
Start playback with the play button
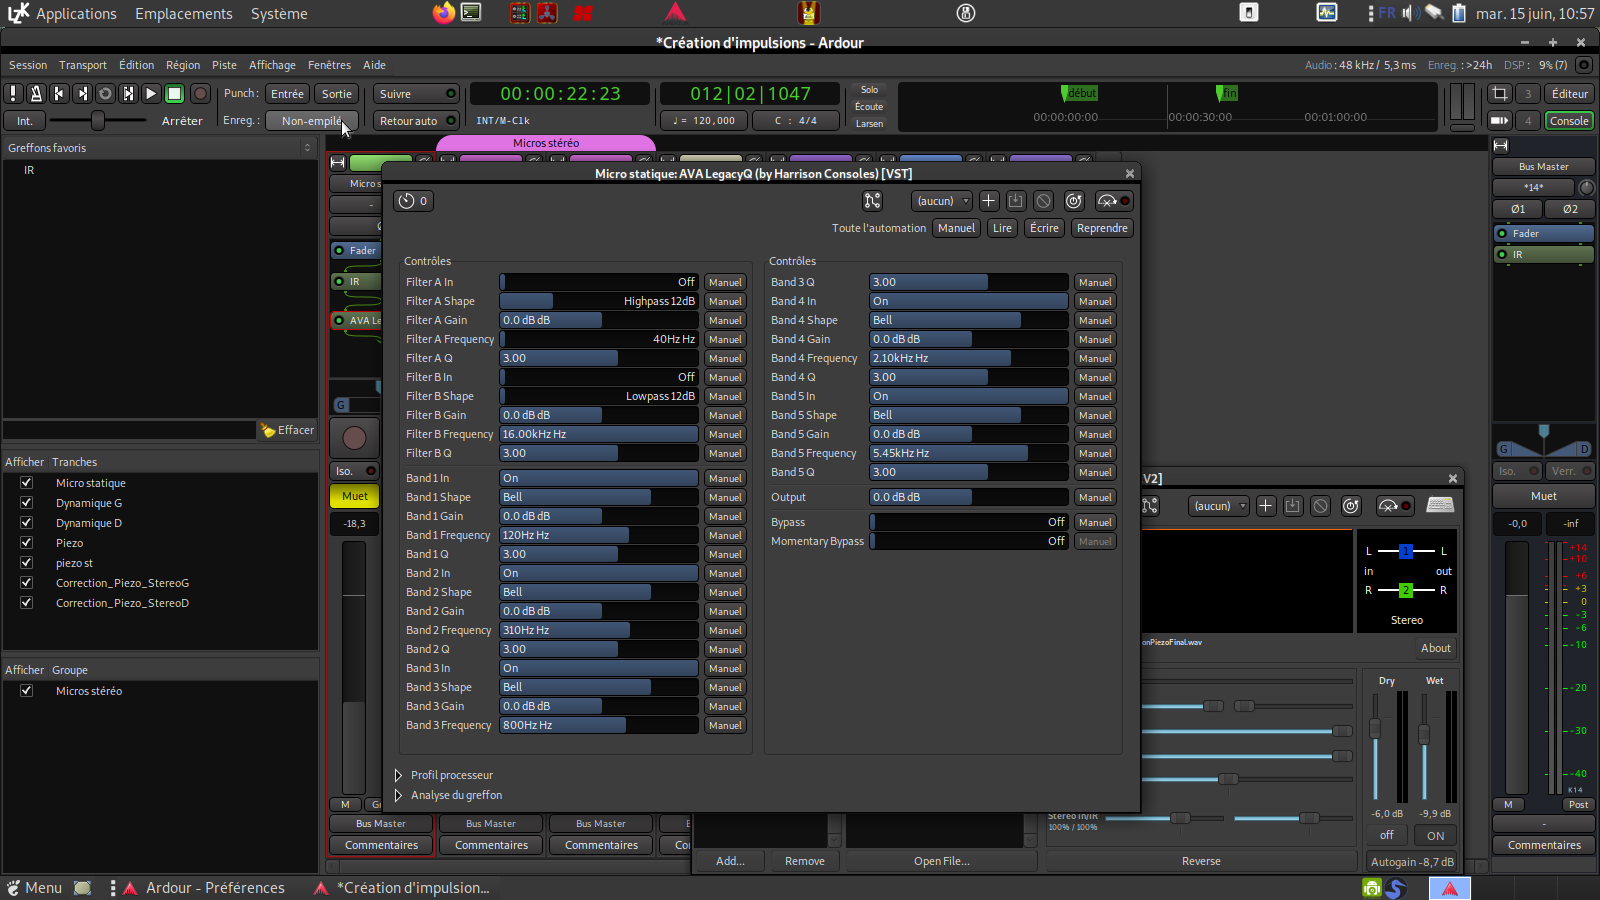point(151,93)
